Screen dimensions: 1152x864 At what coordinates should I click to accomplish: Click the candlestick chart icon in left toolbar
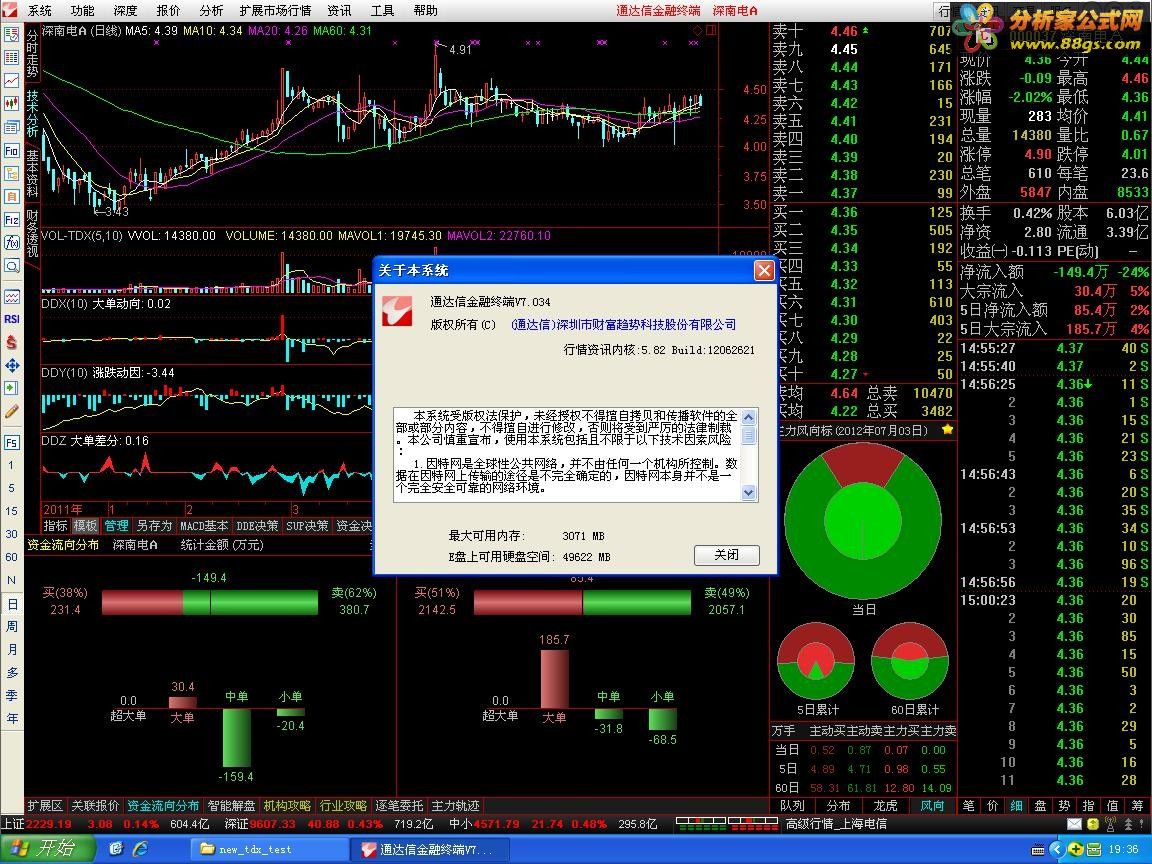pyautogui.click(x=11, y=104)
